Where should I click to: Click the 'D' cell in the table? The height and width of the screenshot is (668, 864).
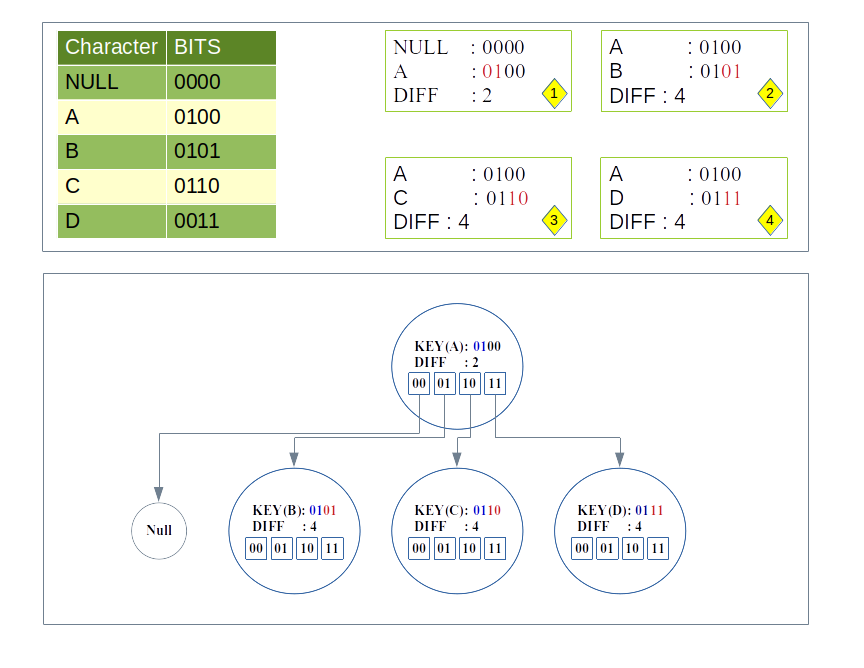pos(112,221)
